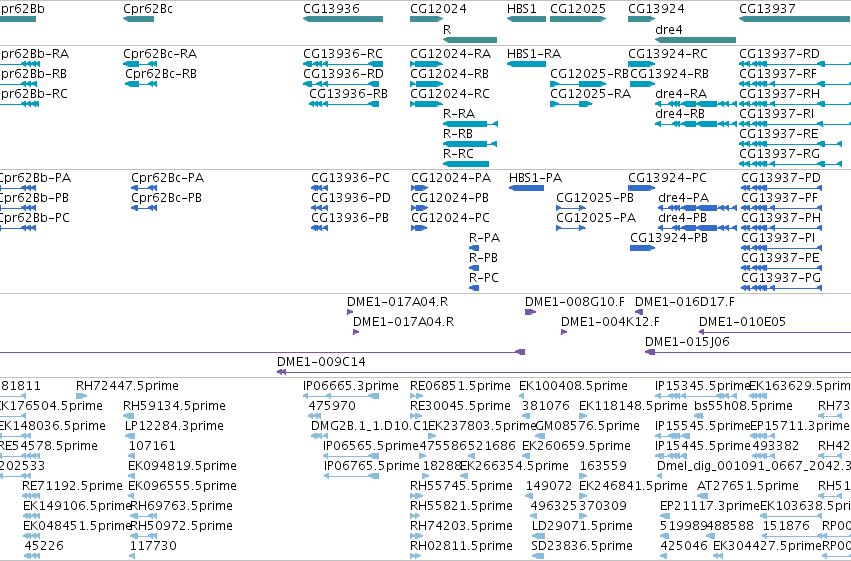Click the CG13936 gene bar
Viewport: 851px width, 561px height.
(343, 19)
